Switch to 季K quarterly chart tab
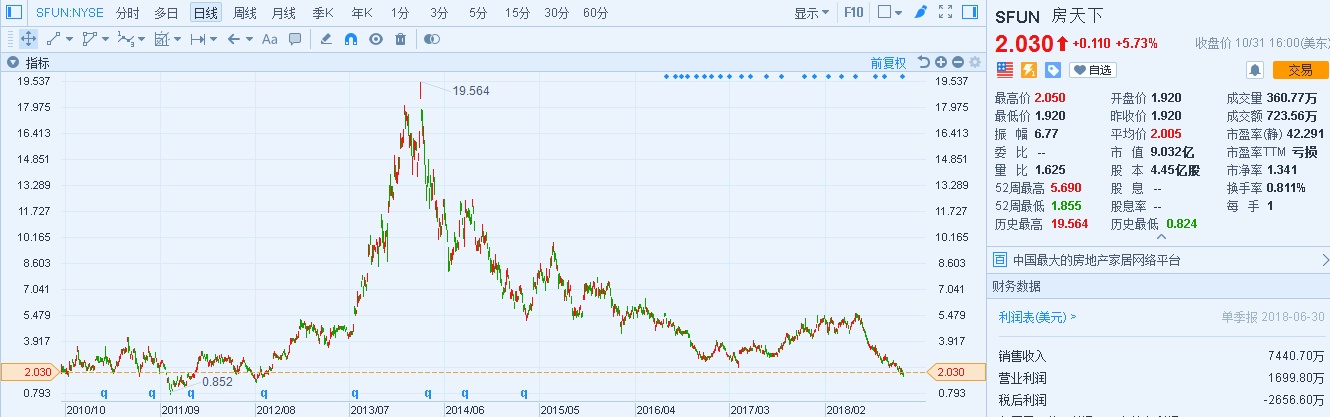 [322, 13]
